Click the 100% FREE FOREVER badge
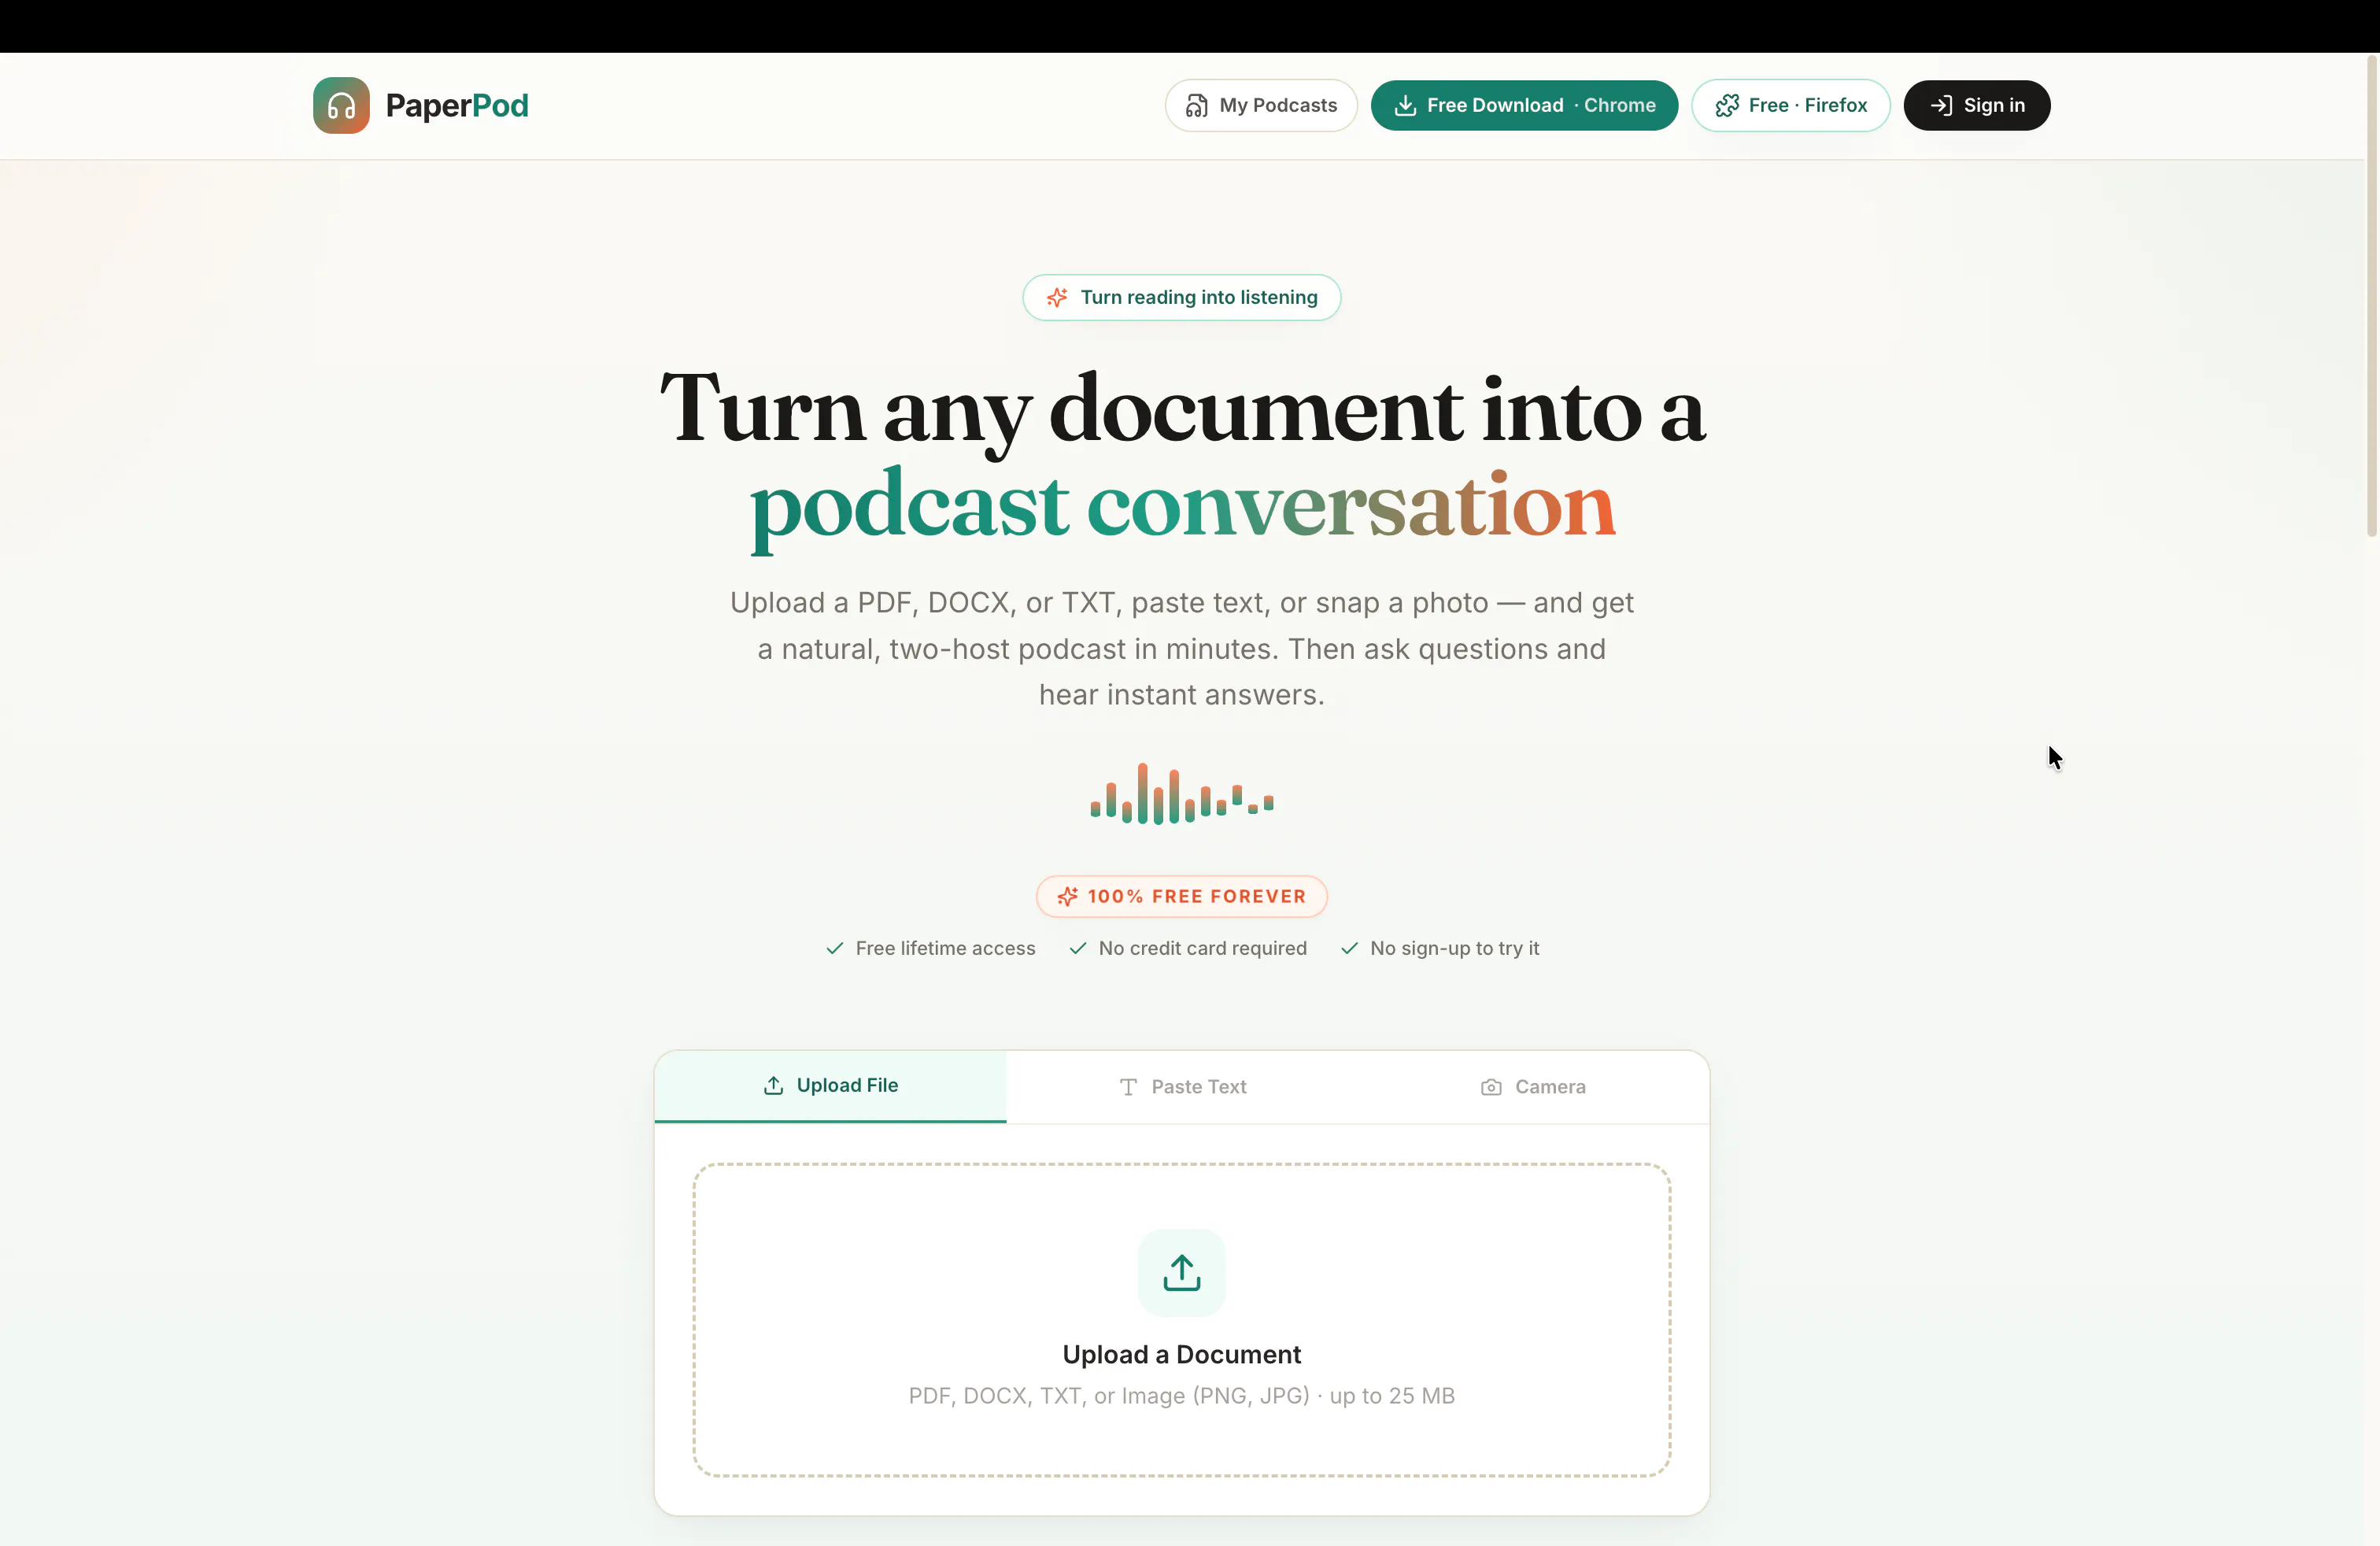Viewport: 2380px width, 1546px height. [1182, 896]
